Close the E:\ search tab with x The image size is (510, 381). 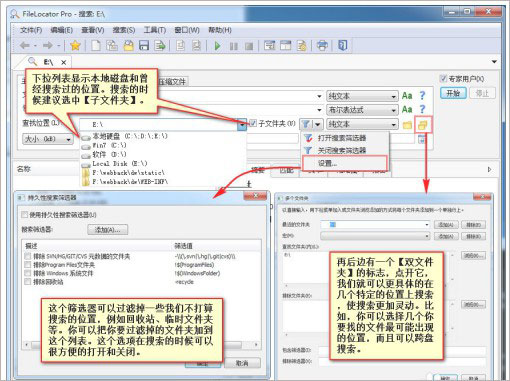(x=64, y=62)
